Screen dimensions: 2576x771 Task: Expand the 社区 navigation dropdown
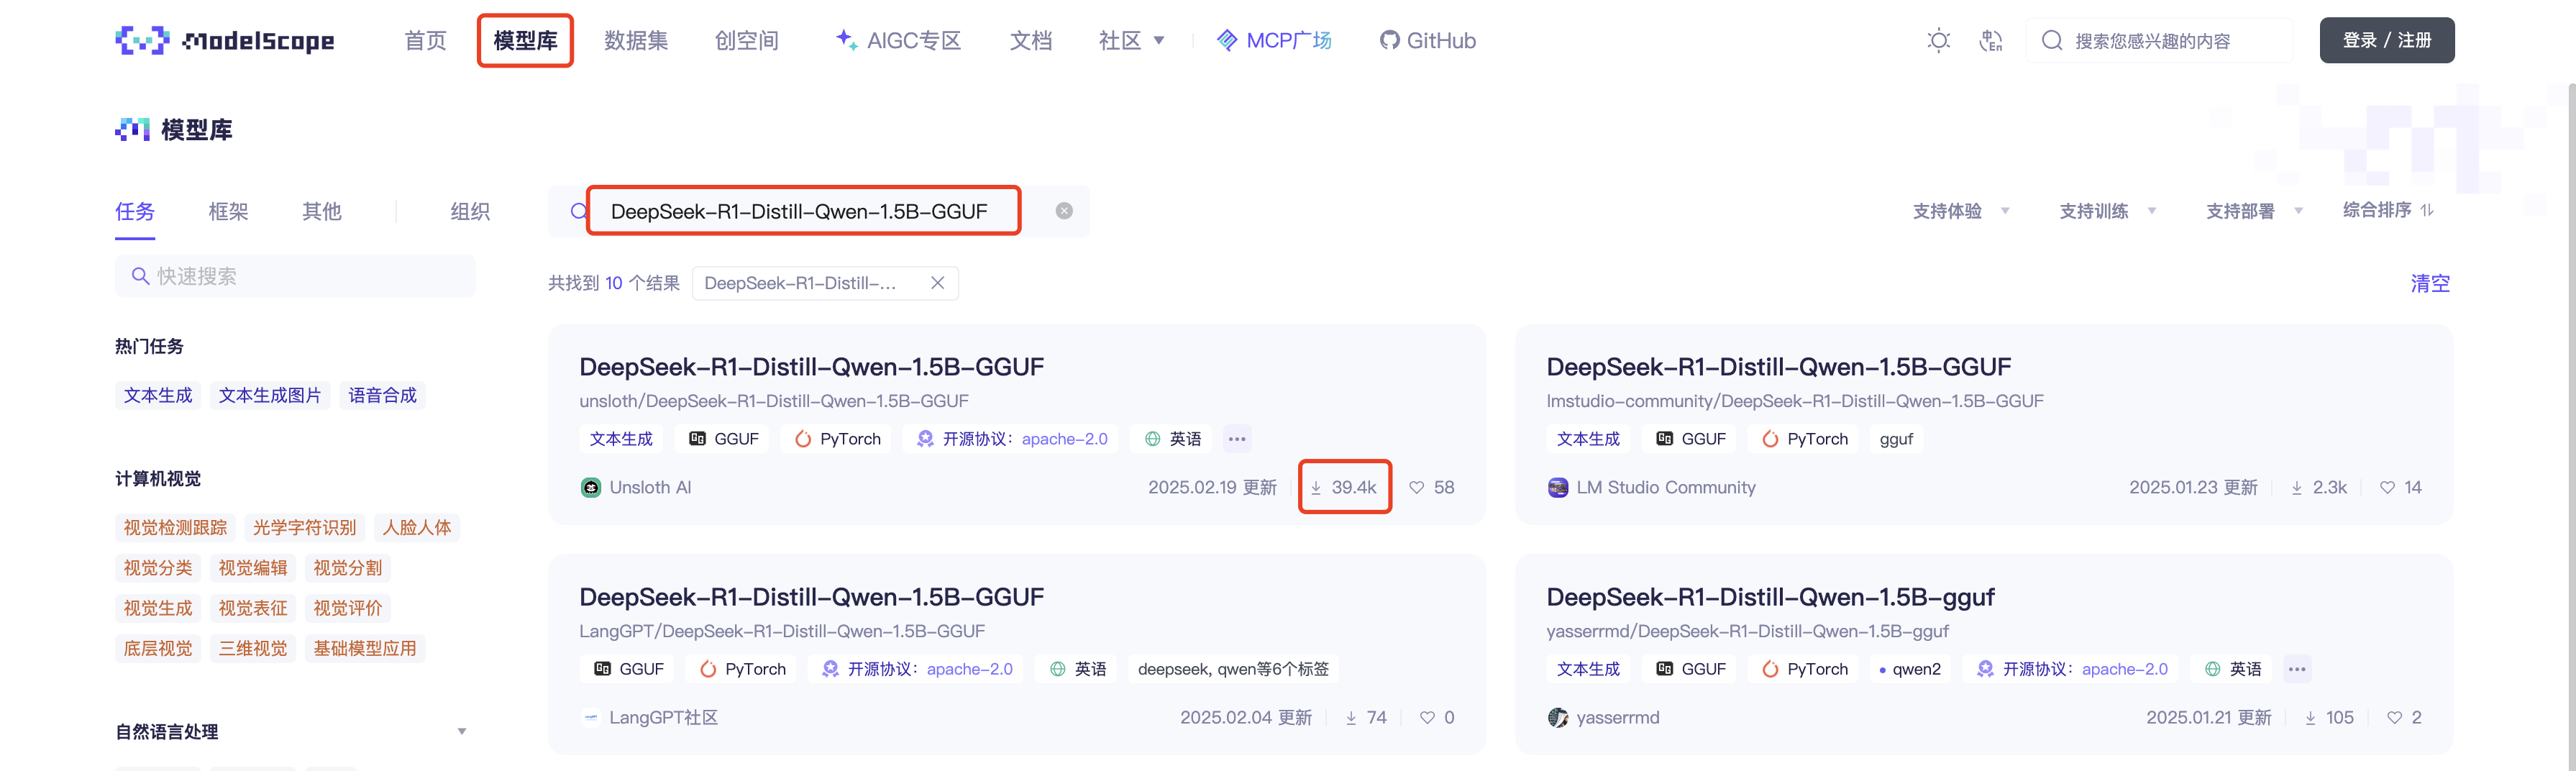[x=1131, y=41]
